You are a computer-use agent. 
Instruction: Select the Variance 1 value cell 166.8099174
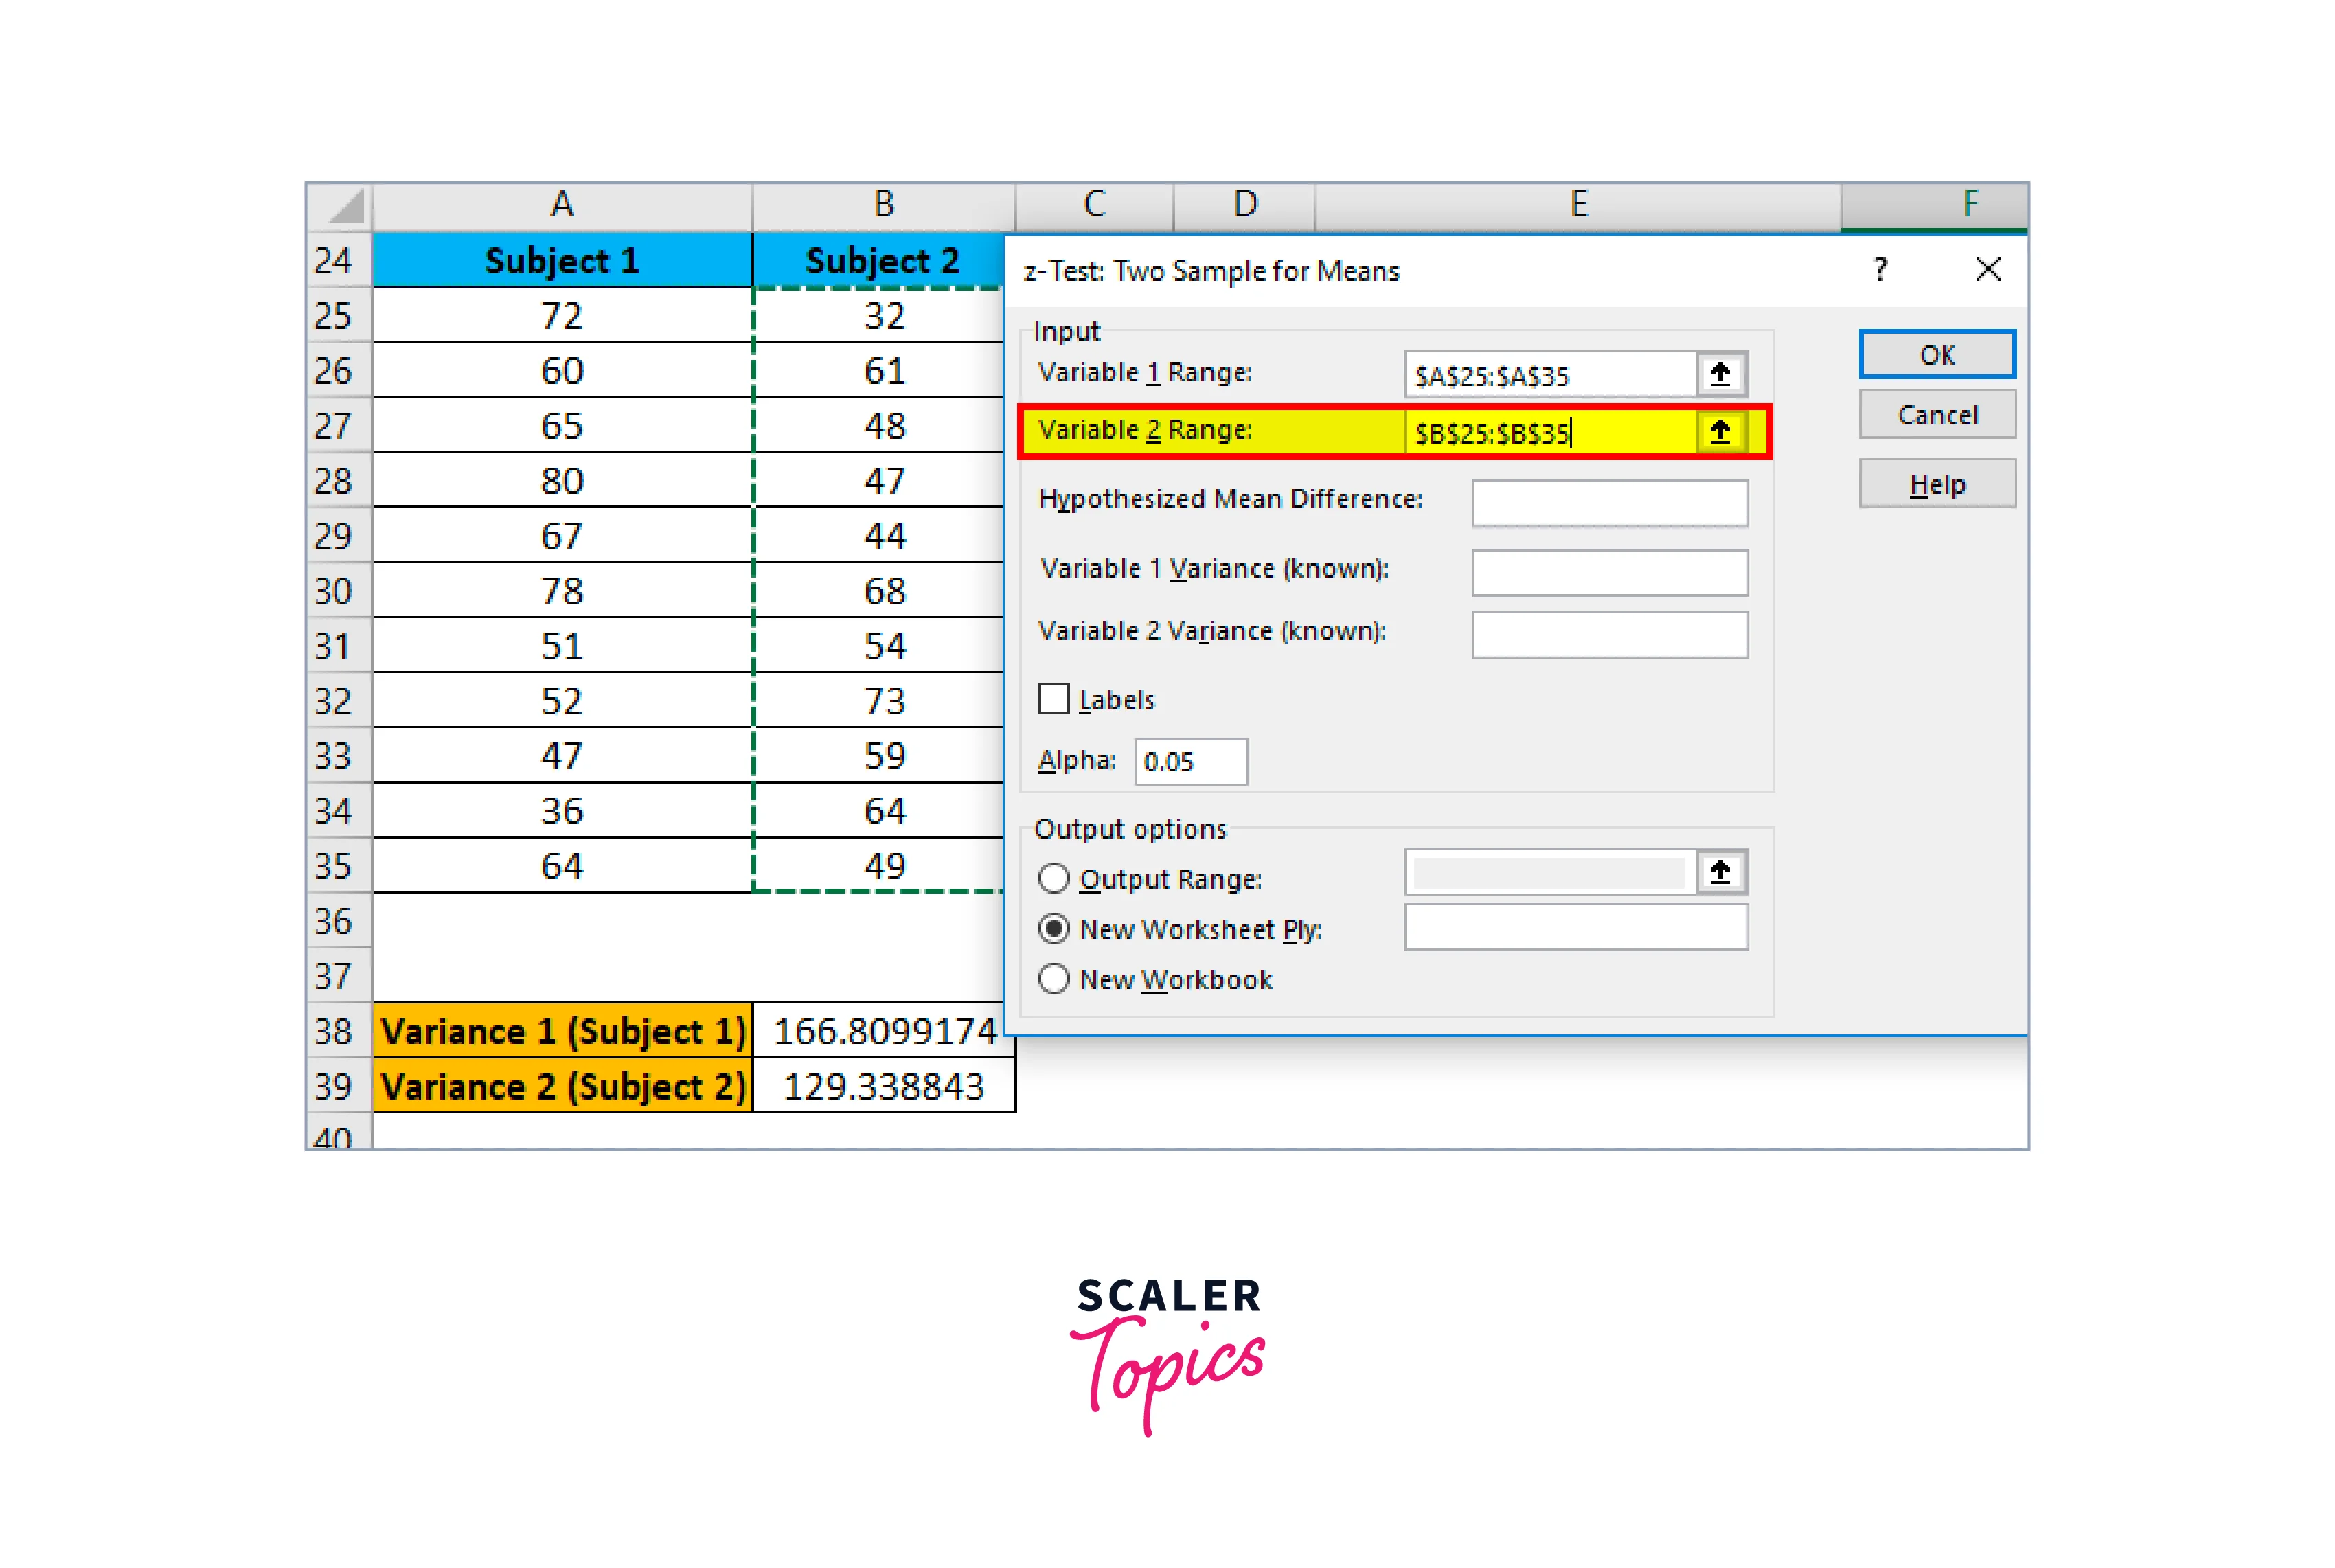[884, 1031]
